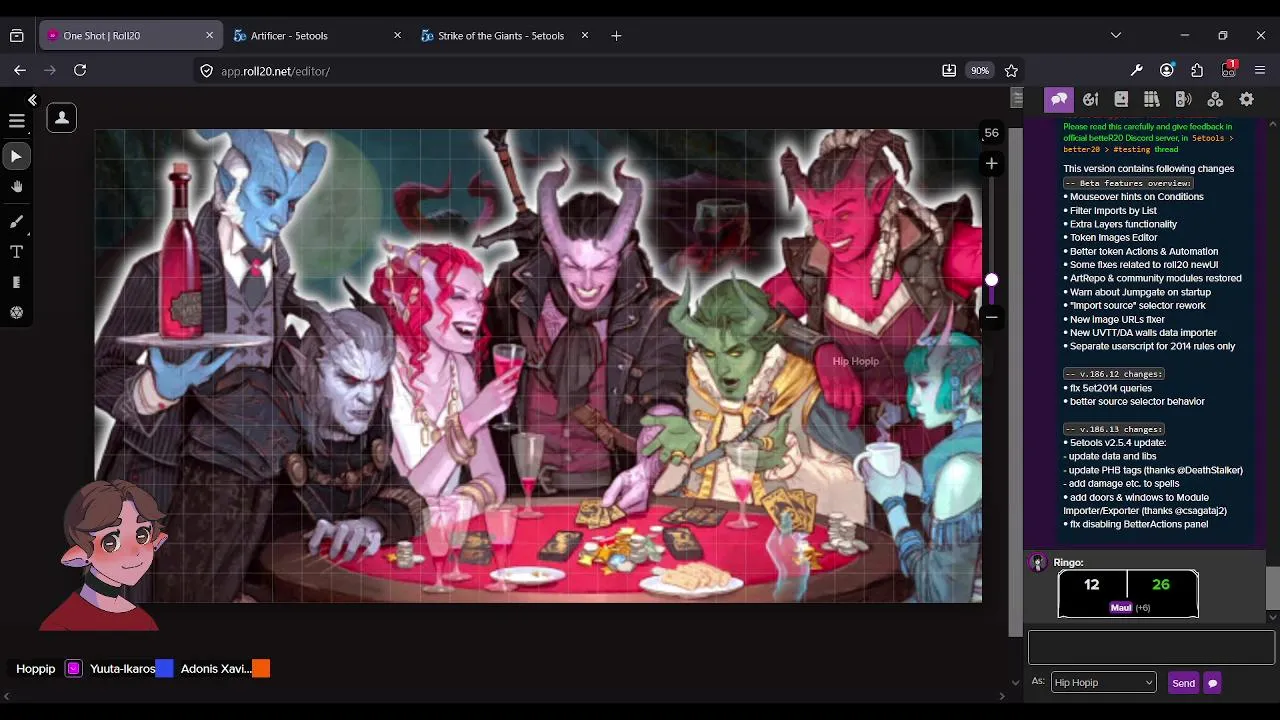Viewport: 1280px width, 720px height.
Task: Click the 90% zoom indicator
Action: (980, 71)
